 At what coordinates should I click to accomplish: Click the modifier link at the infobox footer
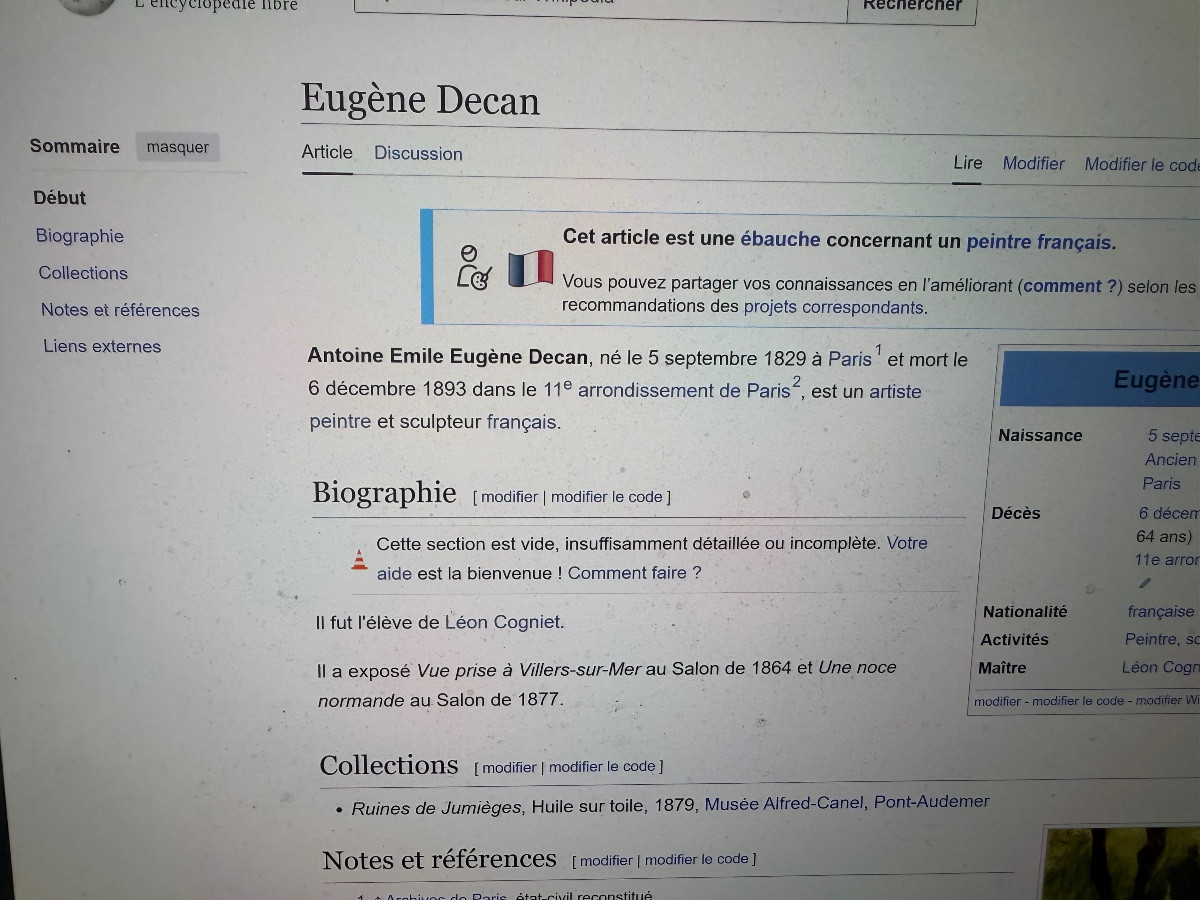click(x=998, y=701)
